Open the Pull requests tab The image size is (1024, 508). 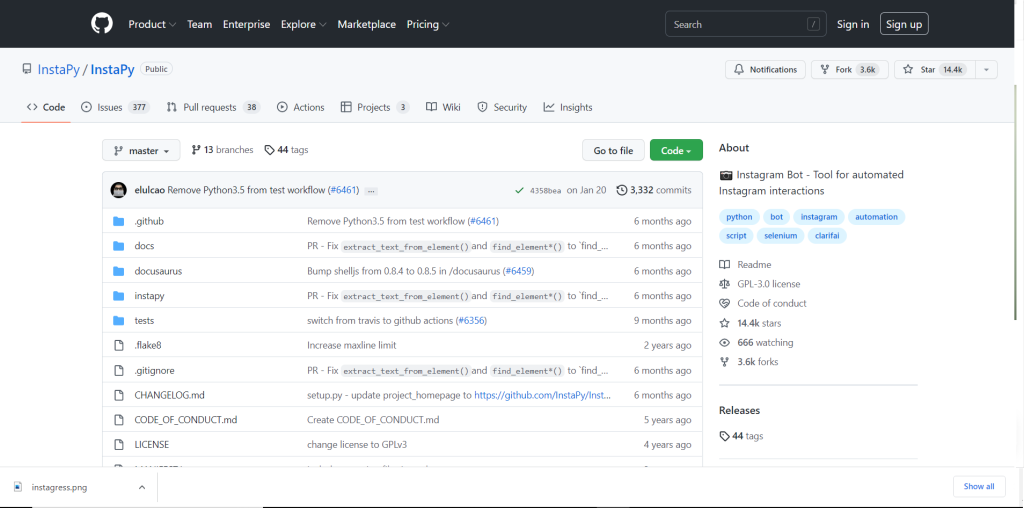209,107
